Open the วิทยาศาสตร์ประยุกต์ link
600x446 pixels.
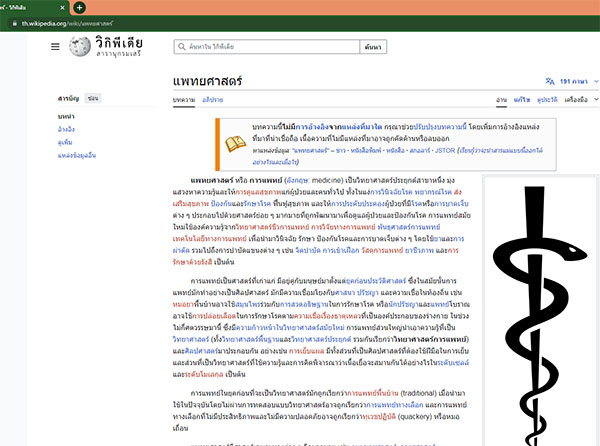click(x=321, y=339)
